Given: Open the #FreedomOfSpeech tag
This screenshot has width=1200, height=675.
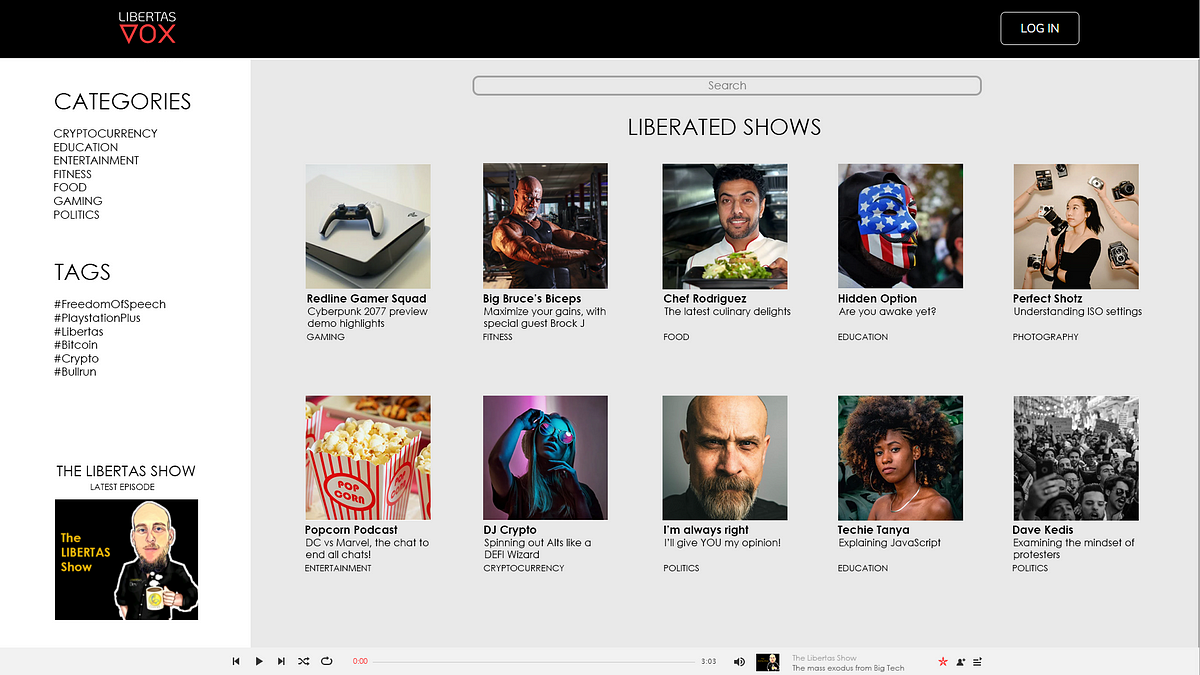Looking at the screenshot, I should 110,304.
